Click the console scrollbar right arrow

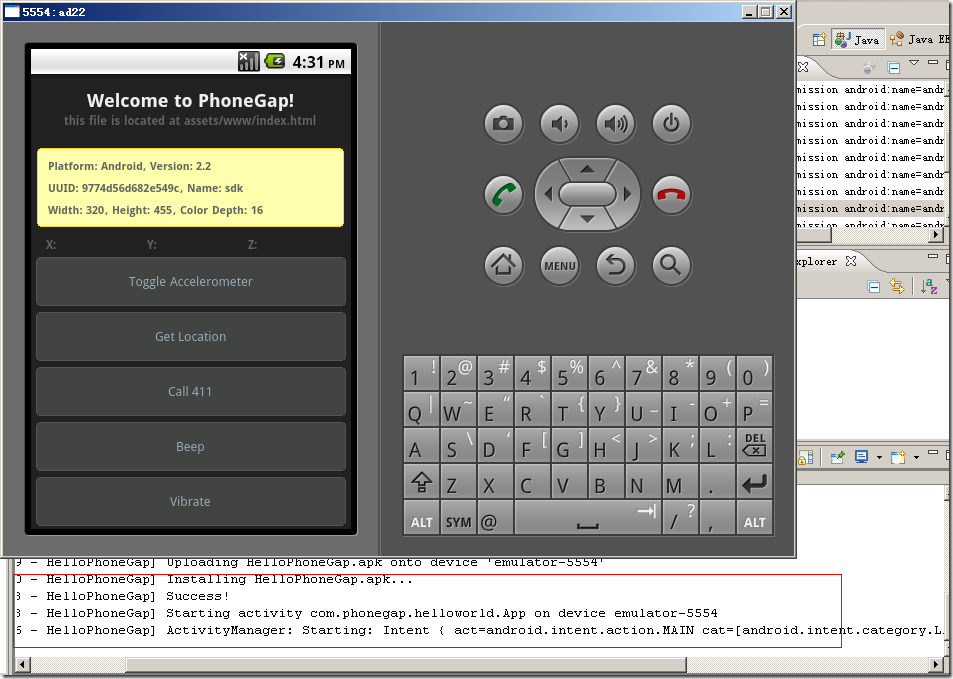point(937,664)
